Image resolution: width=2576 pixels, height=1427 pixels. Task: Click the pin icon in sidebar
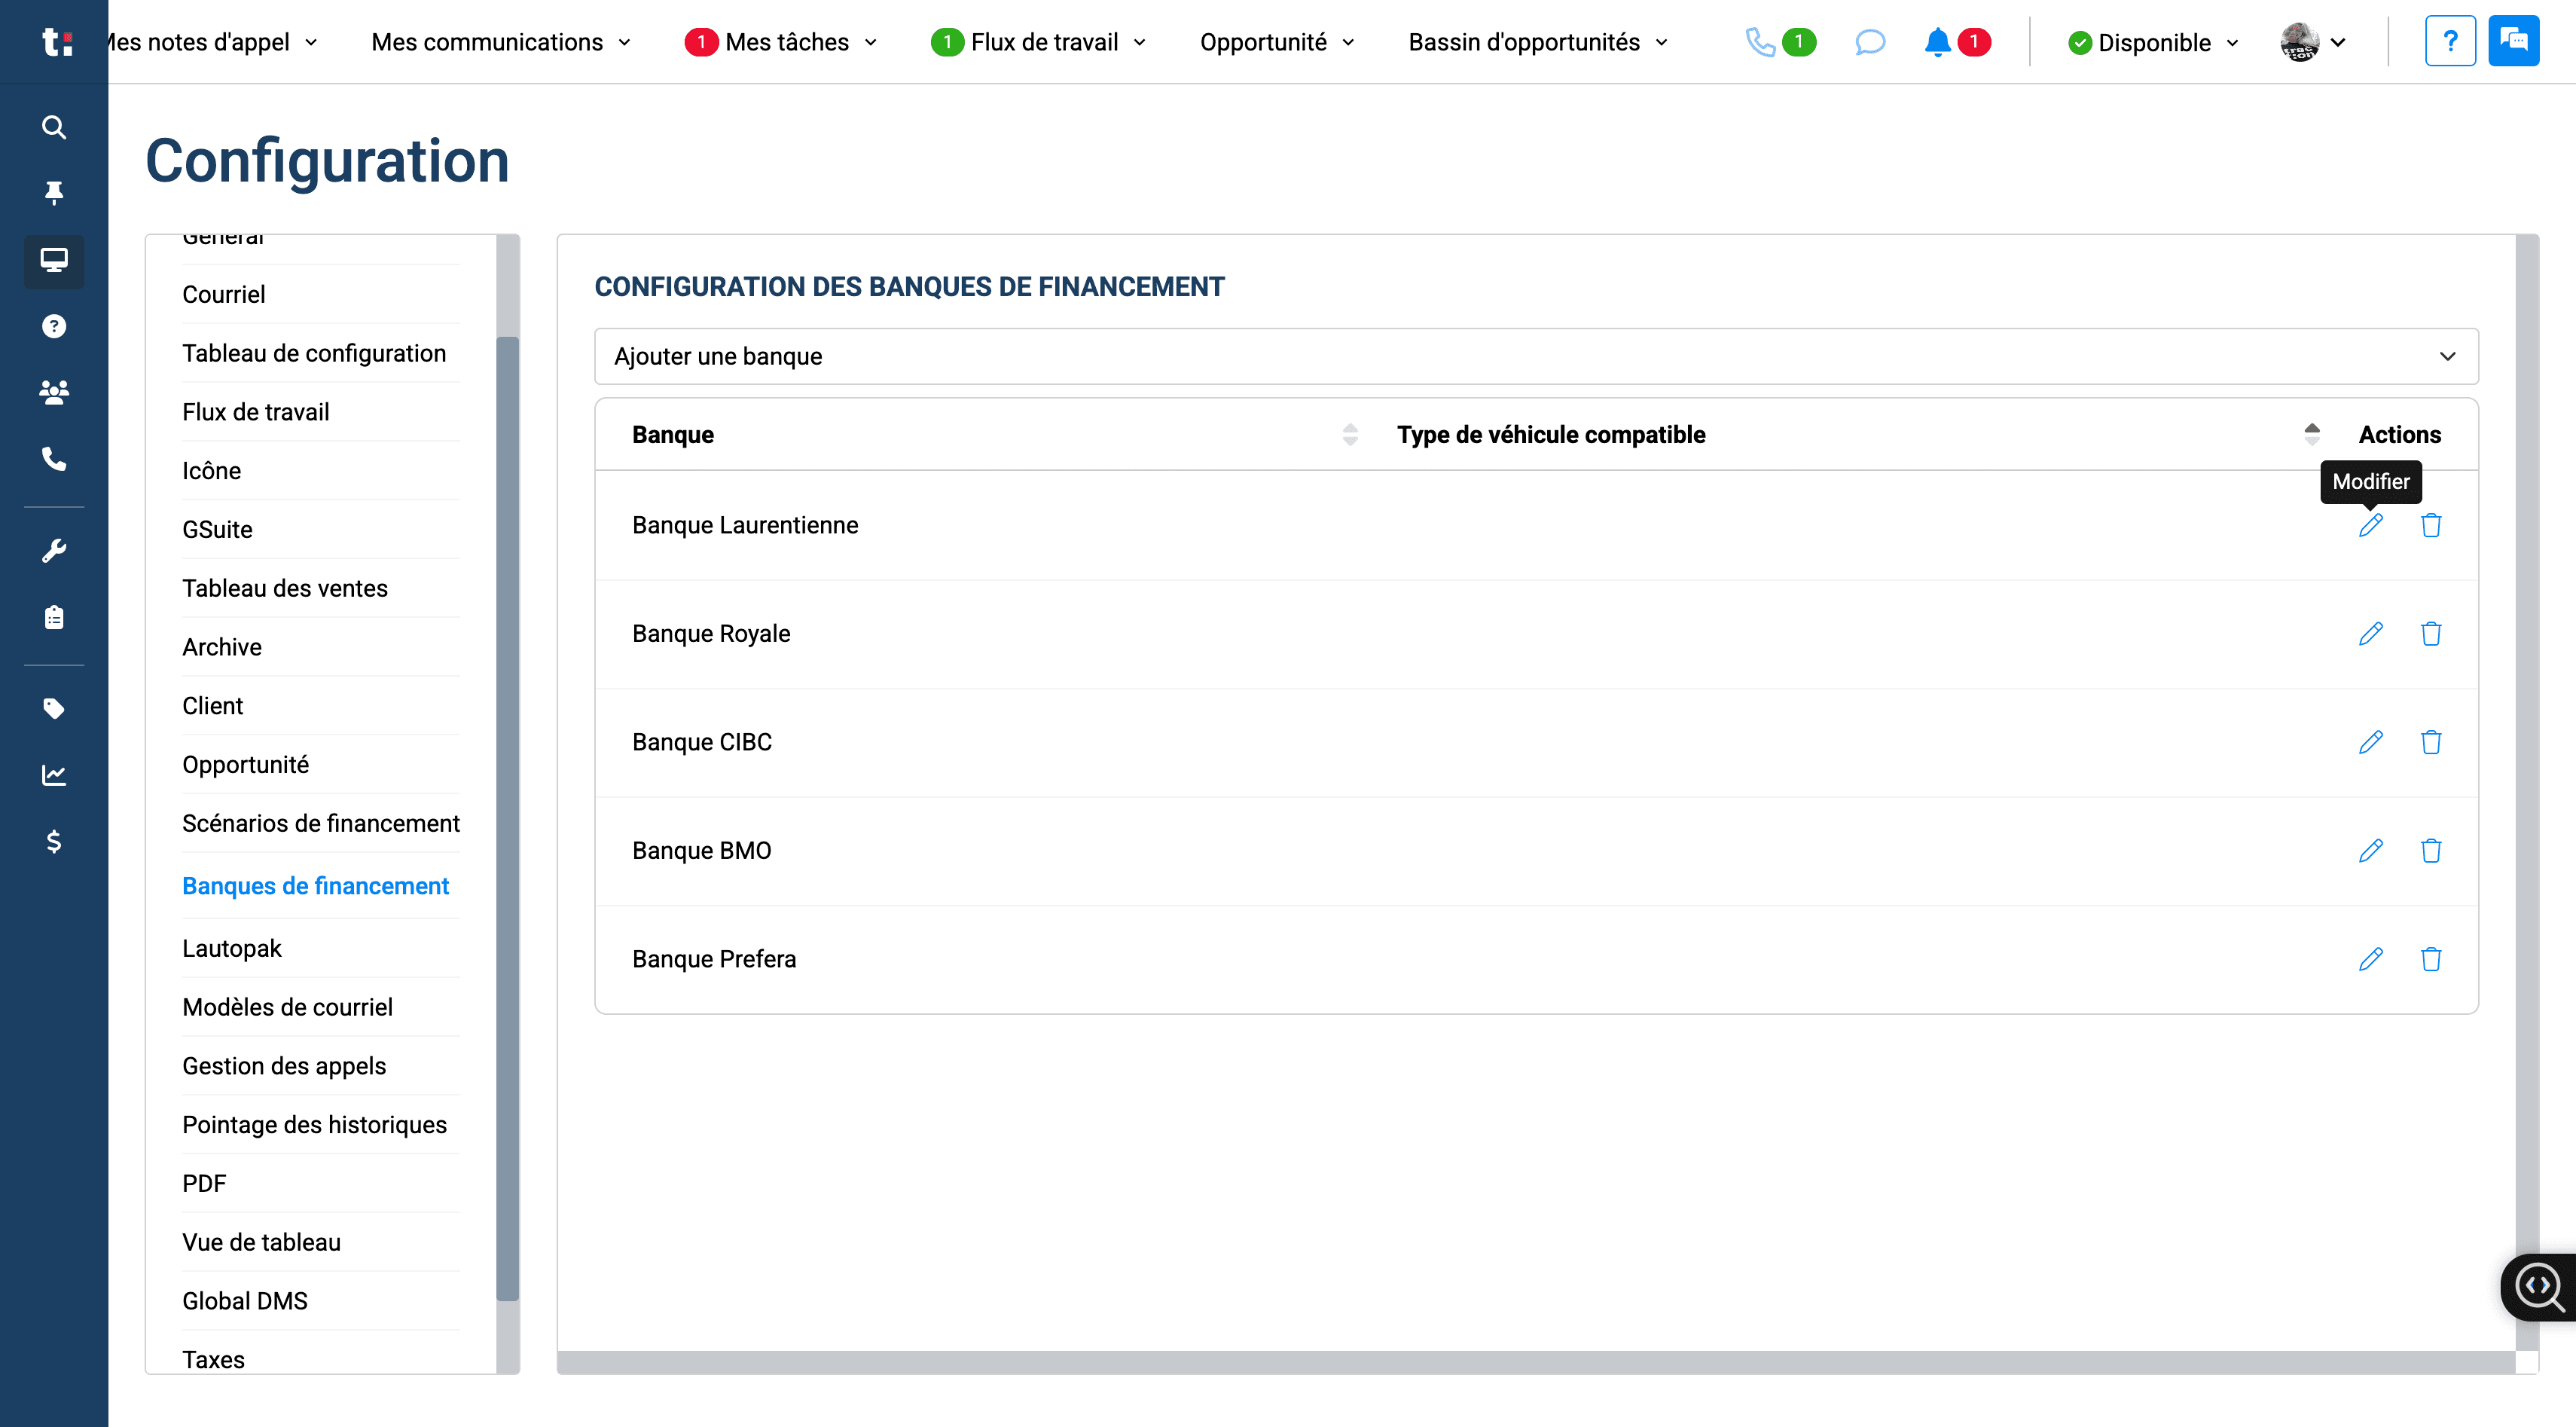pyautogui.click(x=54, y=192)
